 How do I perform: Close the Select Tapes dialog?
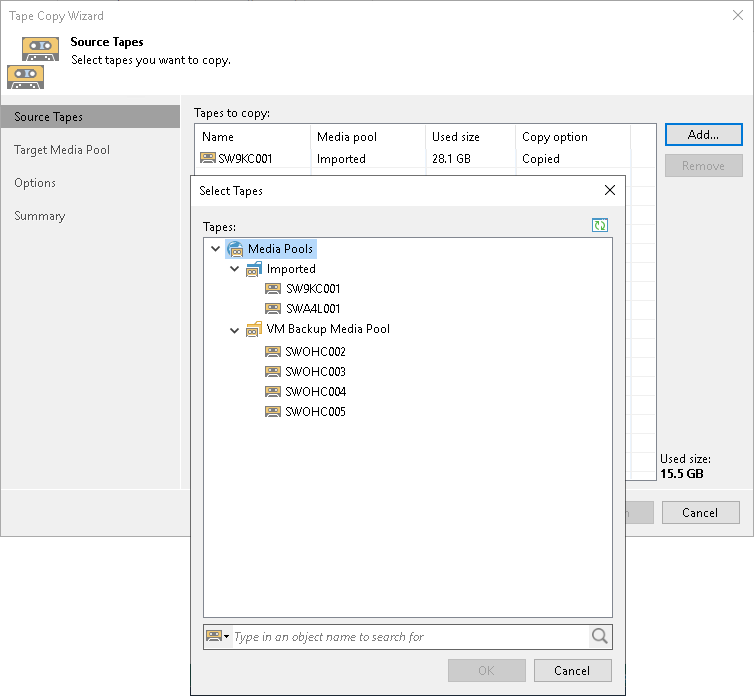click(x=610, y=190)
